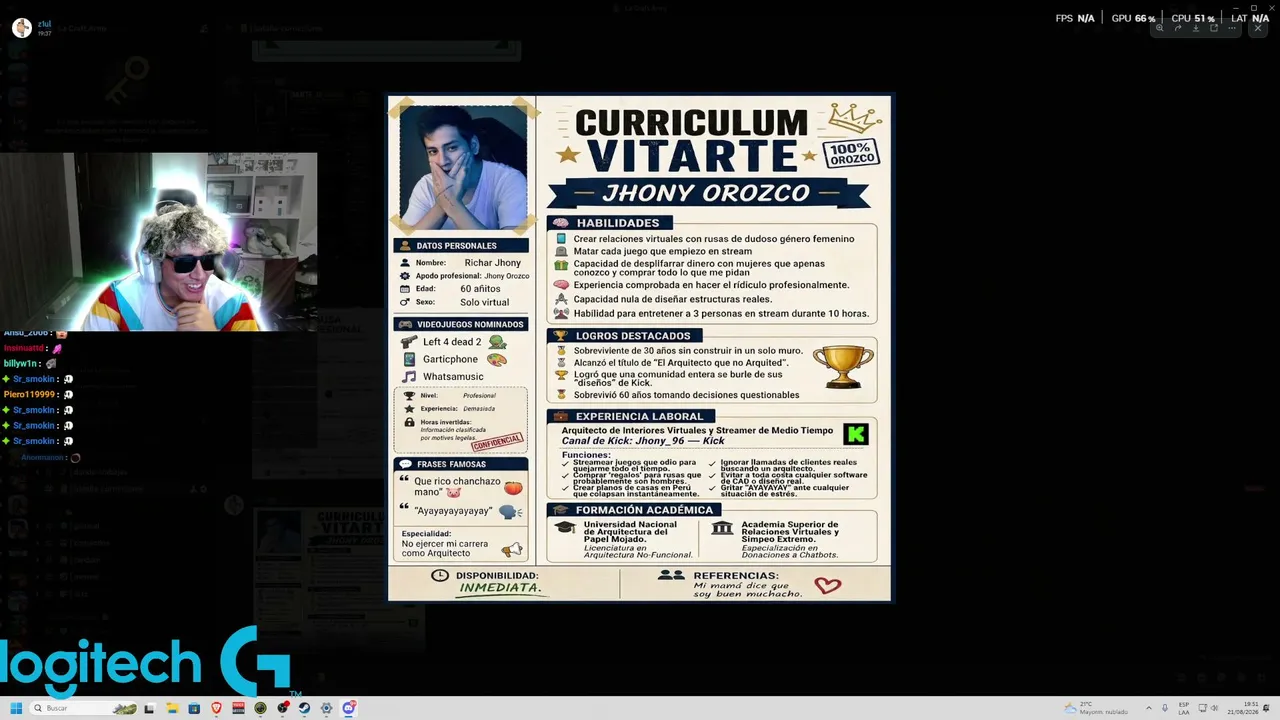This screenshot has width=1280, height=720.
Task: Click the z1ul avatar in the stream overlay
Action: (x=21, y=28)
